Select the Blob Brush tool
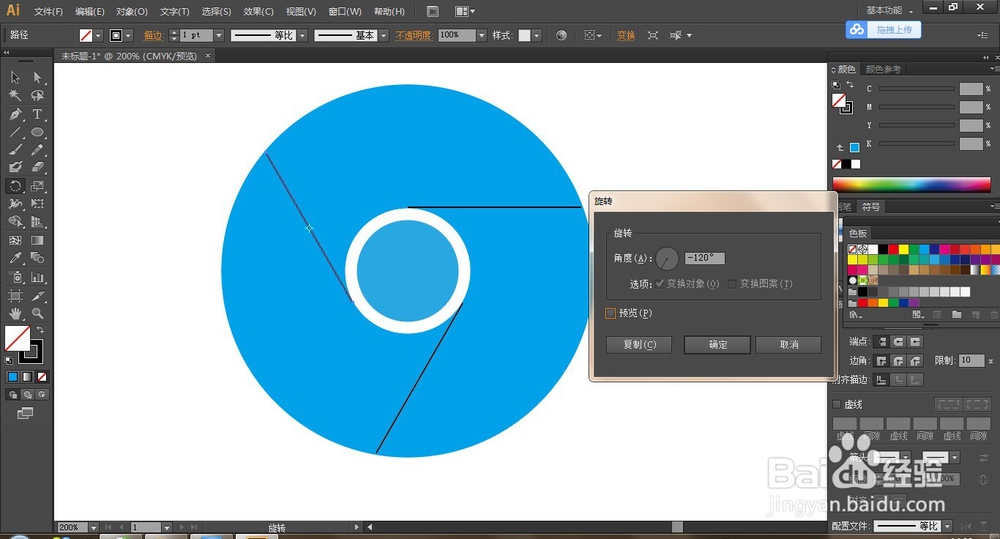 [15, 167]
